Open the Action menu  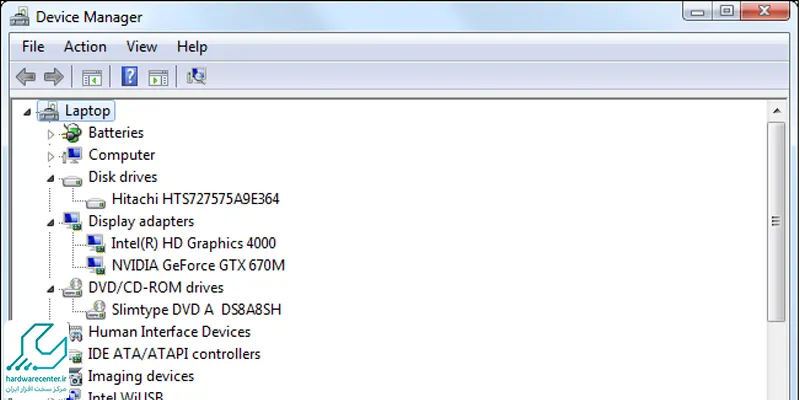(85, 47)
